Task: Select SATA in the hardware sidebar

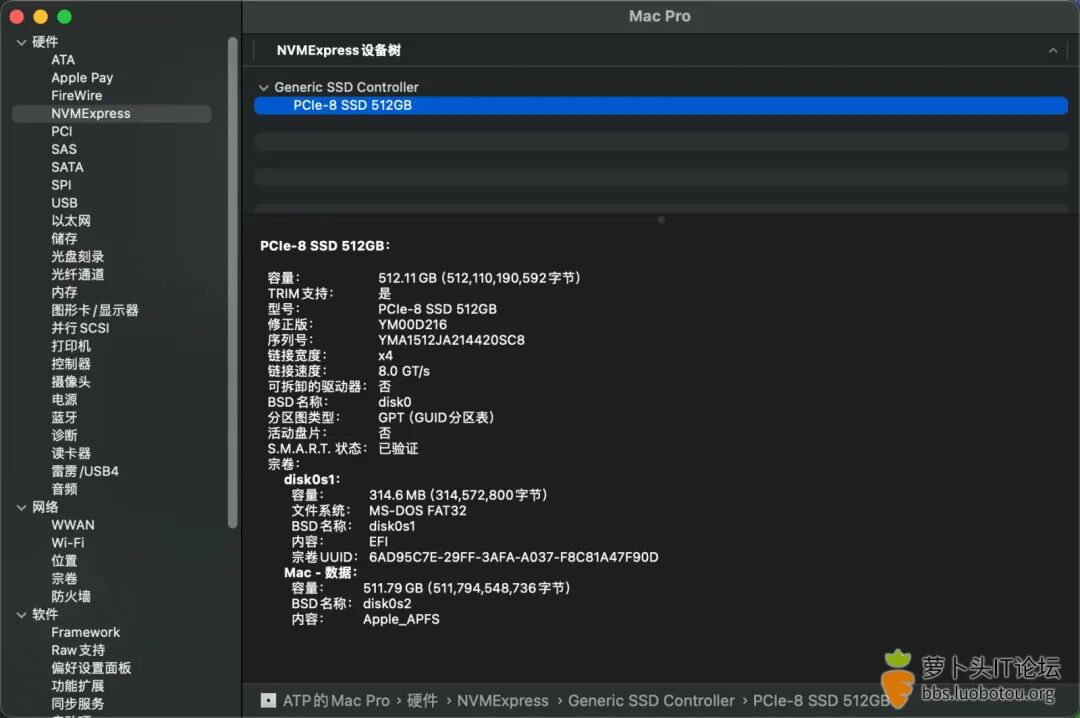Action: tap(67, 166)
